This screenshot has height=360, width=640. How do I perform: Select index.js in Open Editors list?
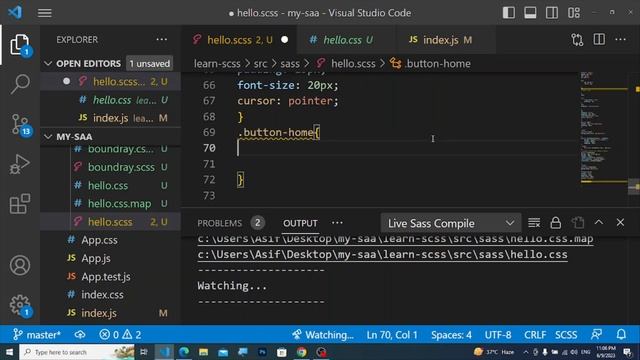[x=111, y=118]
